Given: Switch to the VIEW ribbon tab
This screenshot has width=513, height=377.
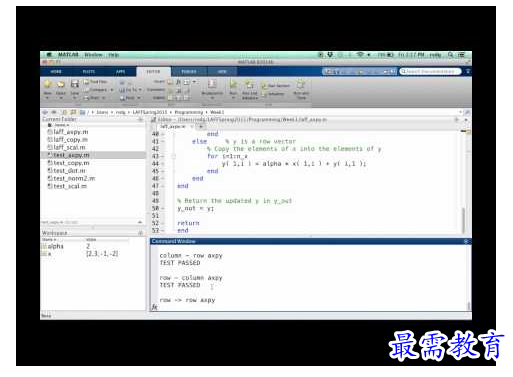Looking at the screenshot, I should pyautogui.click(x=222, y=72).
